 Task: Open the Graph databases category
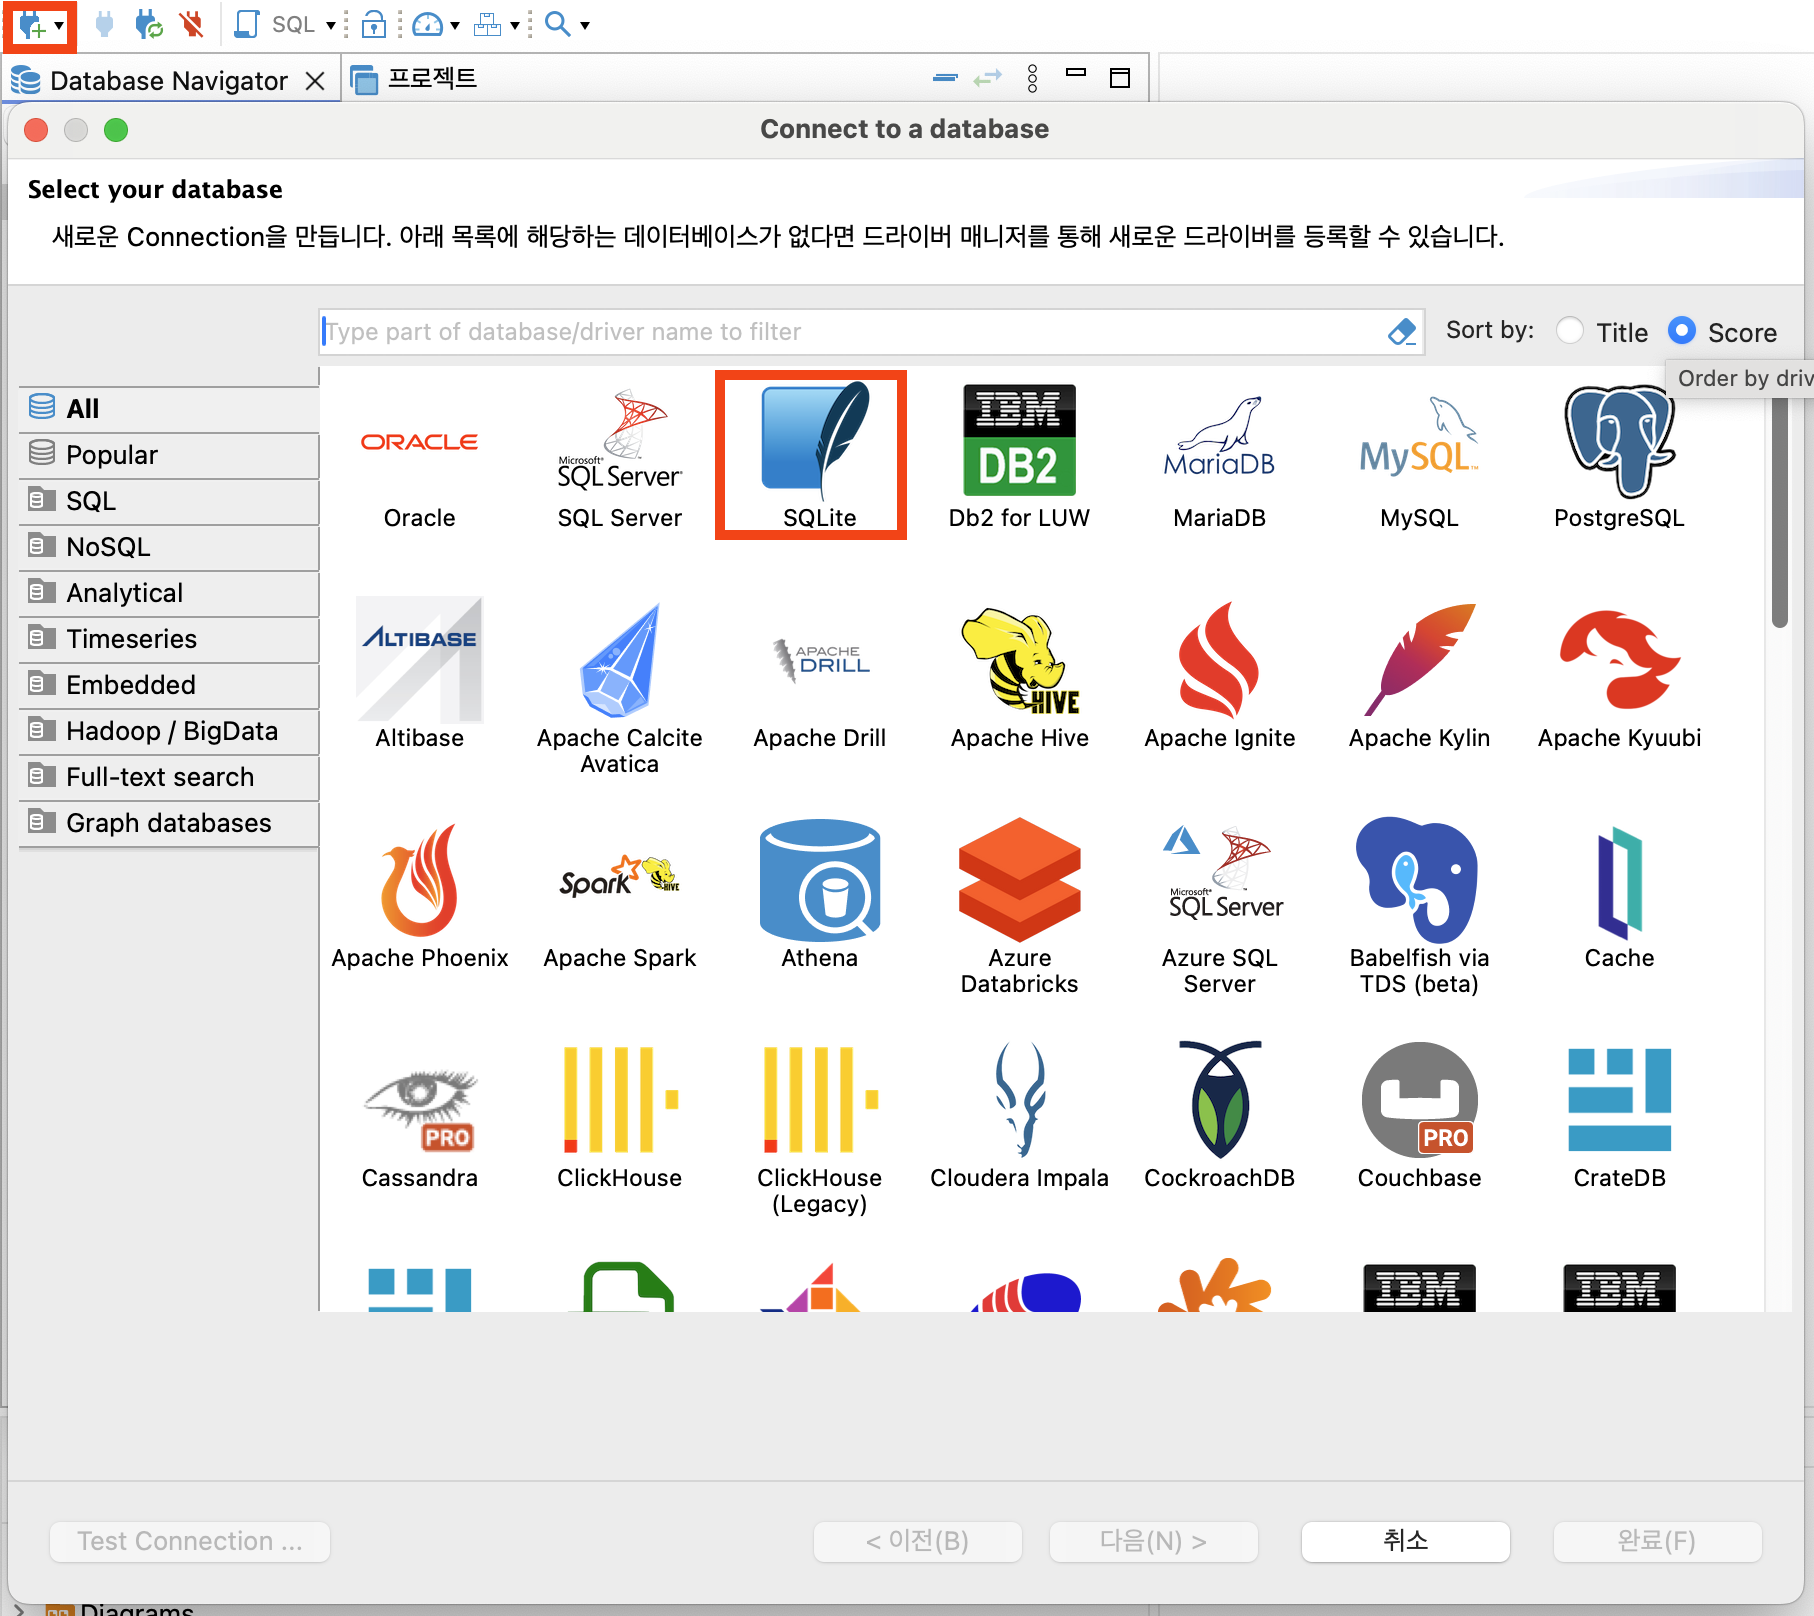click(169, 822)
